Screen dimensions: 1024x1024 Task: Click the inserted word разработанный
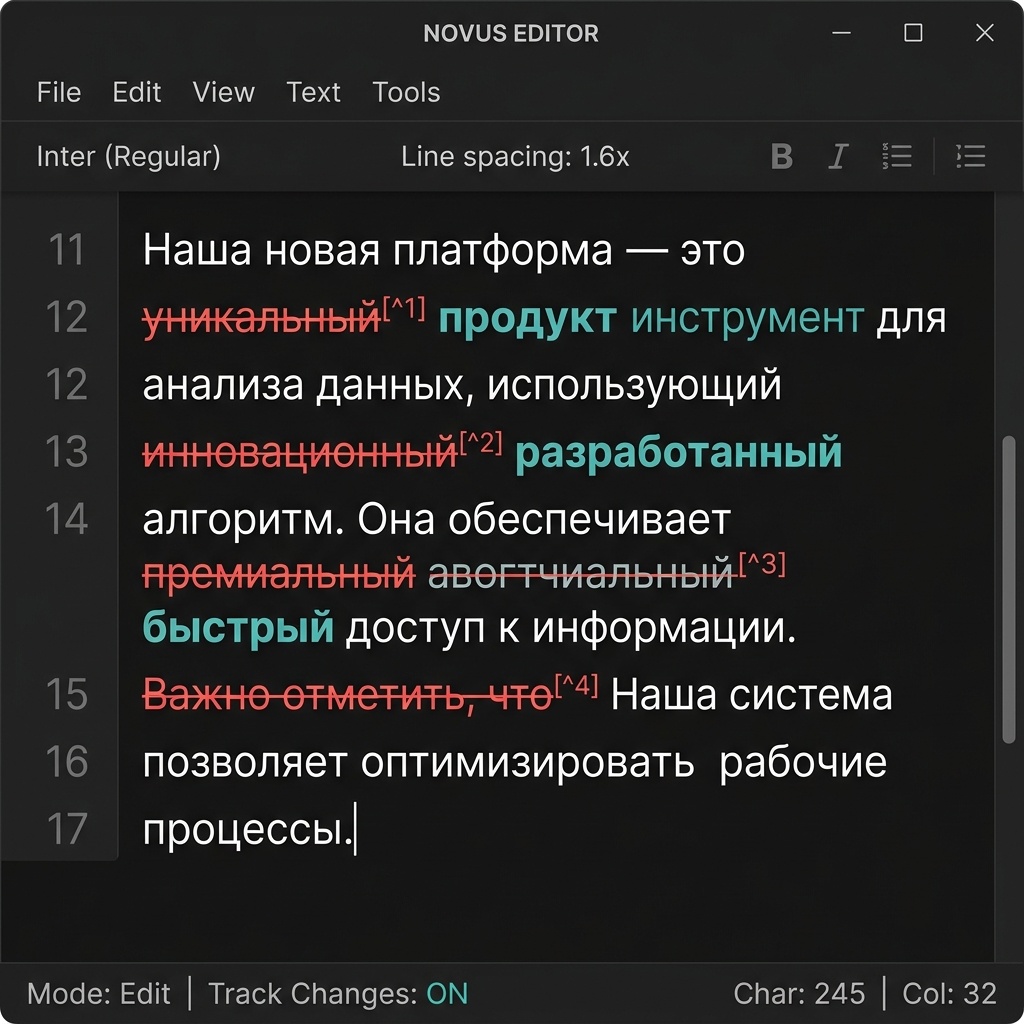point(679,453)
